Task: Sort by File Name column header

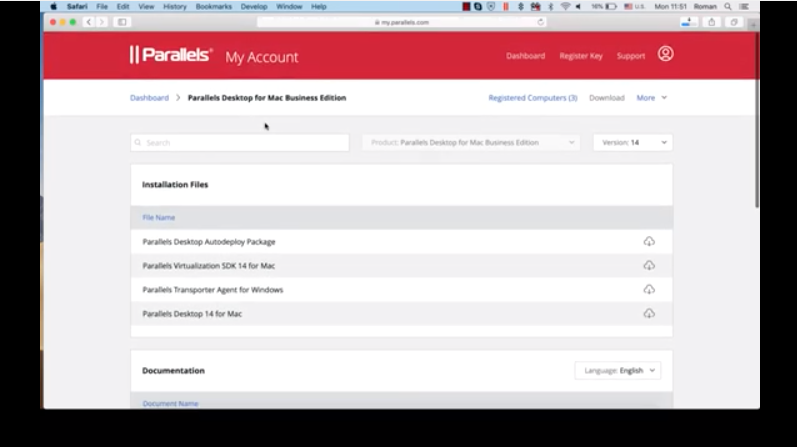Action: pyautogui.click(x=159, y=218)
